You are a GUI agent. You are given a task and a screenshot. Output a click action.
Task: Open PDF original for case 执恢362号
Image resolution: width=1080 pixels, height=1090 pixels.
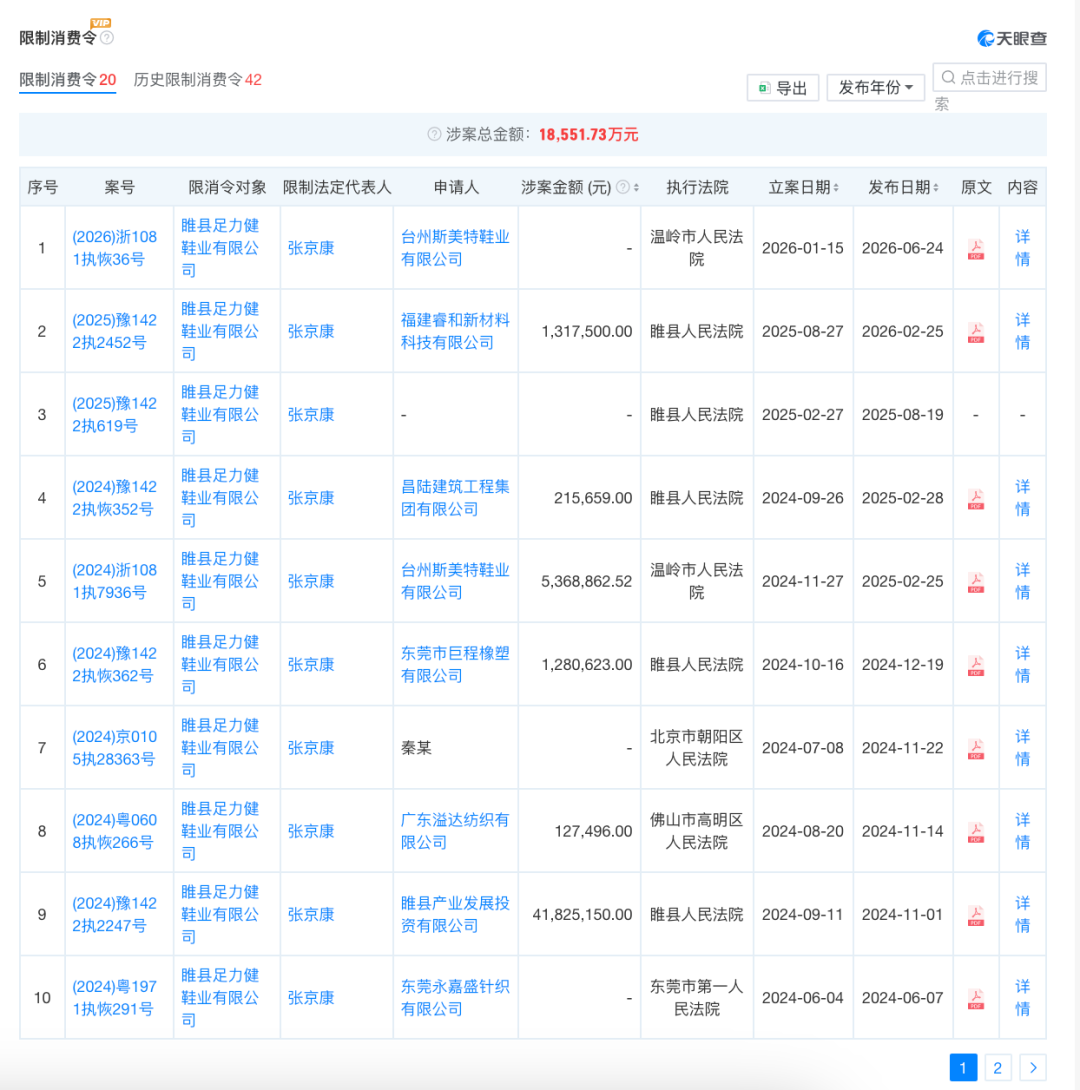tap(976, 666)
